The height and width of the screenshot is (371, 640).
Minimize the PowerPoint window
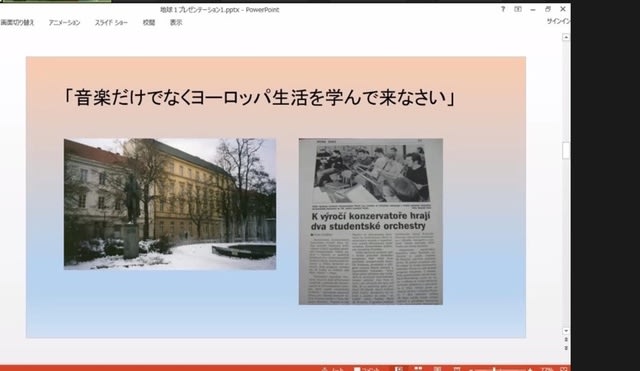coord(533,9)
